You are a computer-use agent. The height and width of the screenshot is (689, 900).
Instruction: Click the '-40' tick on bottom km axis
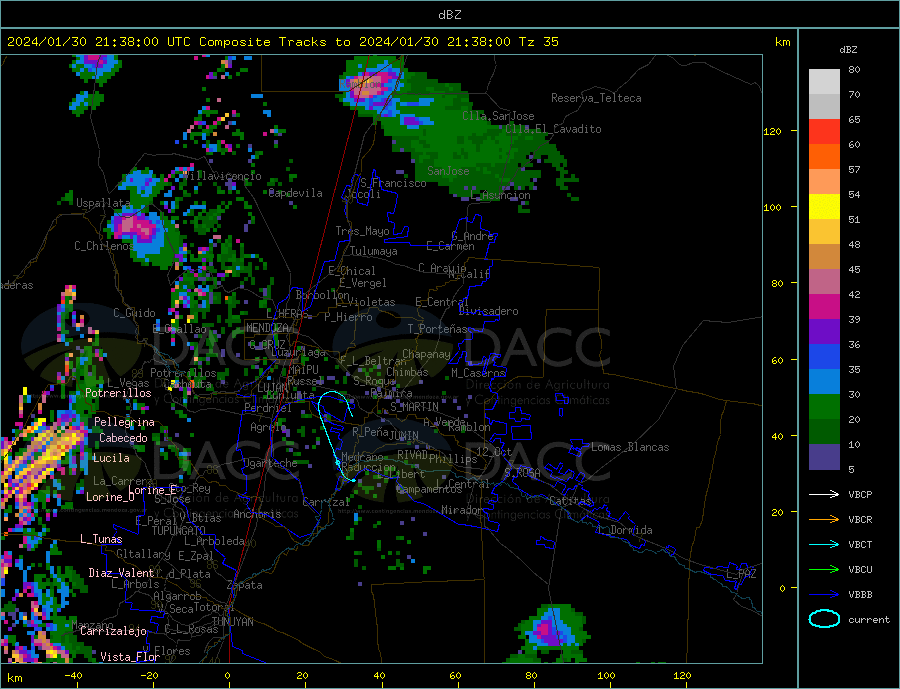click(73, 675)
